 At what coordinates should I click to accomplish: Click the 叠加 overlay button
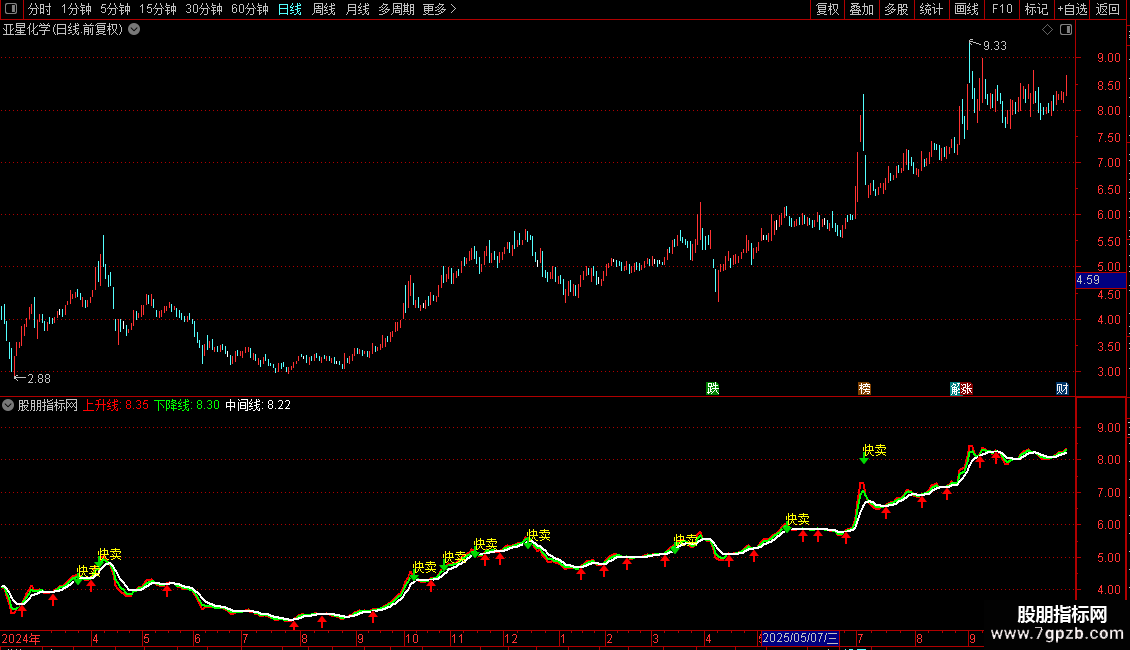861,9
